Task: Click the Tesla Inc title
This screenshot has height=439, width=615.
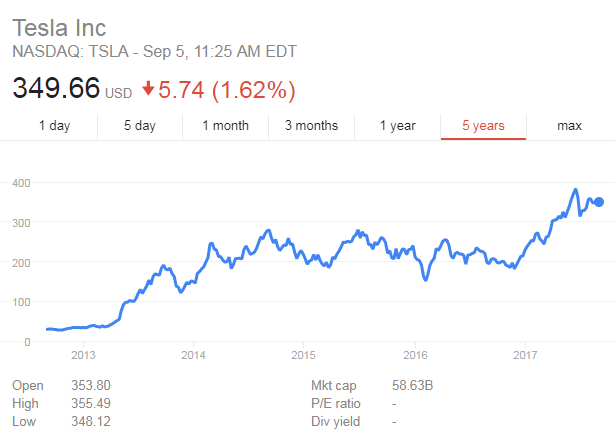Action: tap(59, 28)
